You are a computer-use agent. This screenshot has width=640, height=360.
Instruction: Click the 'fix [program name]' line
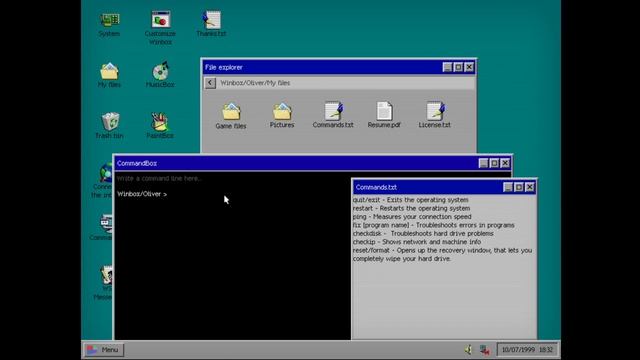434,225
